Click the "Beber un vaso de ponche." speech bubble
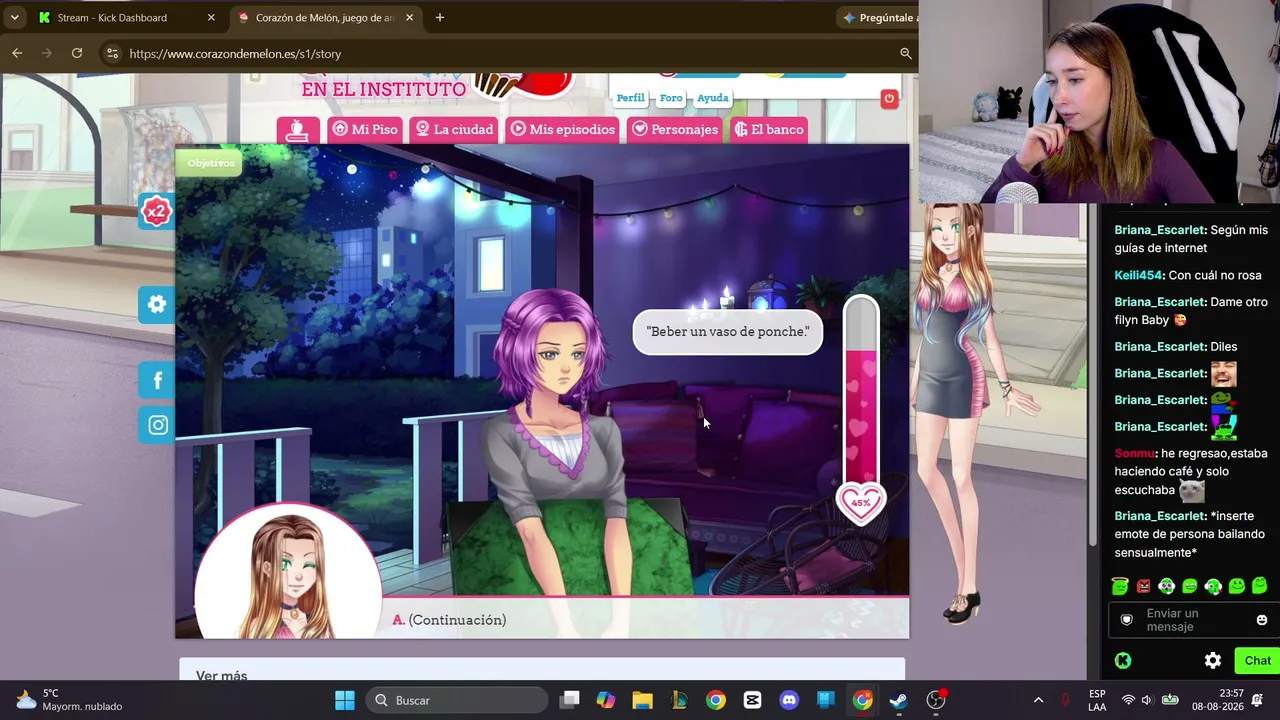Viewport: 1280px width, 720px height. point(728,332)
